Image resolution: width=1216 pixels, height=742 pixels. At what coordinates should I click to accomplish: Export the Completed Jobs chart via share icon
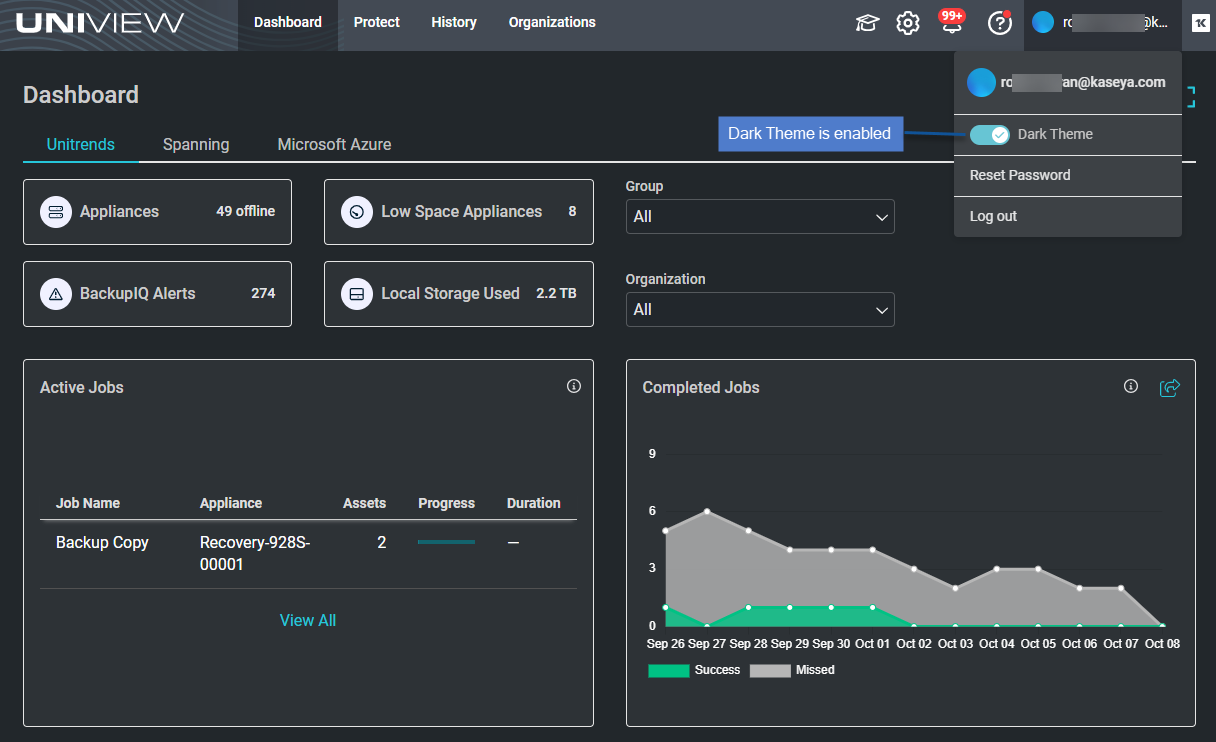(1170, 387)
